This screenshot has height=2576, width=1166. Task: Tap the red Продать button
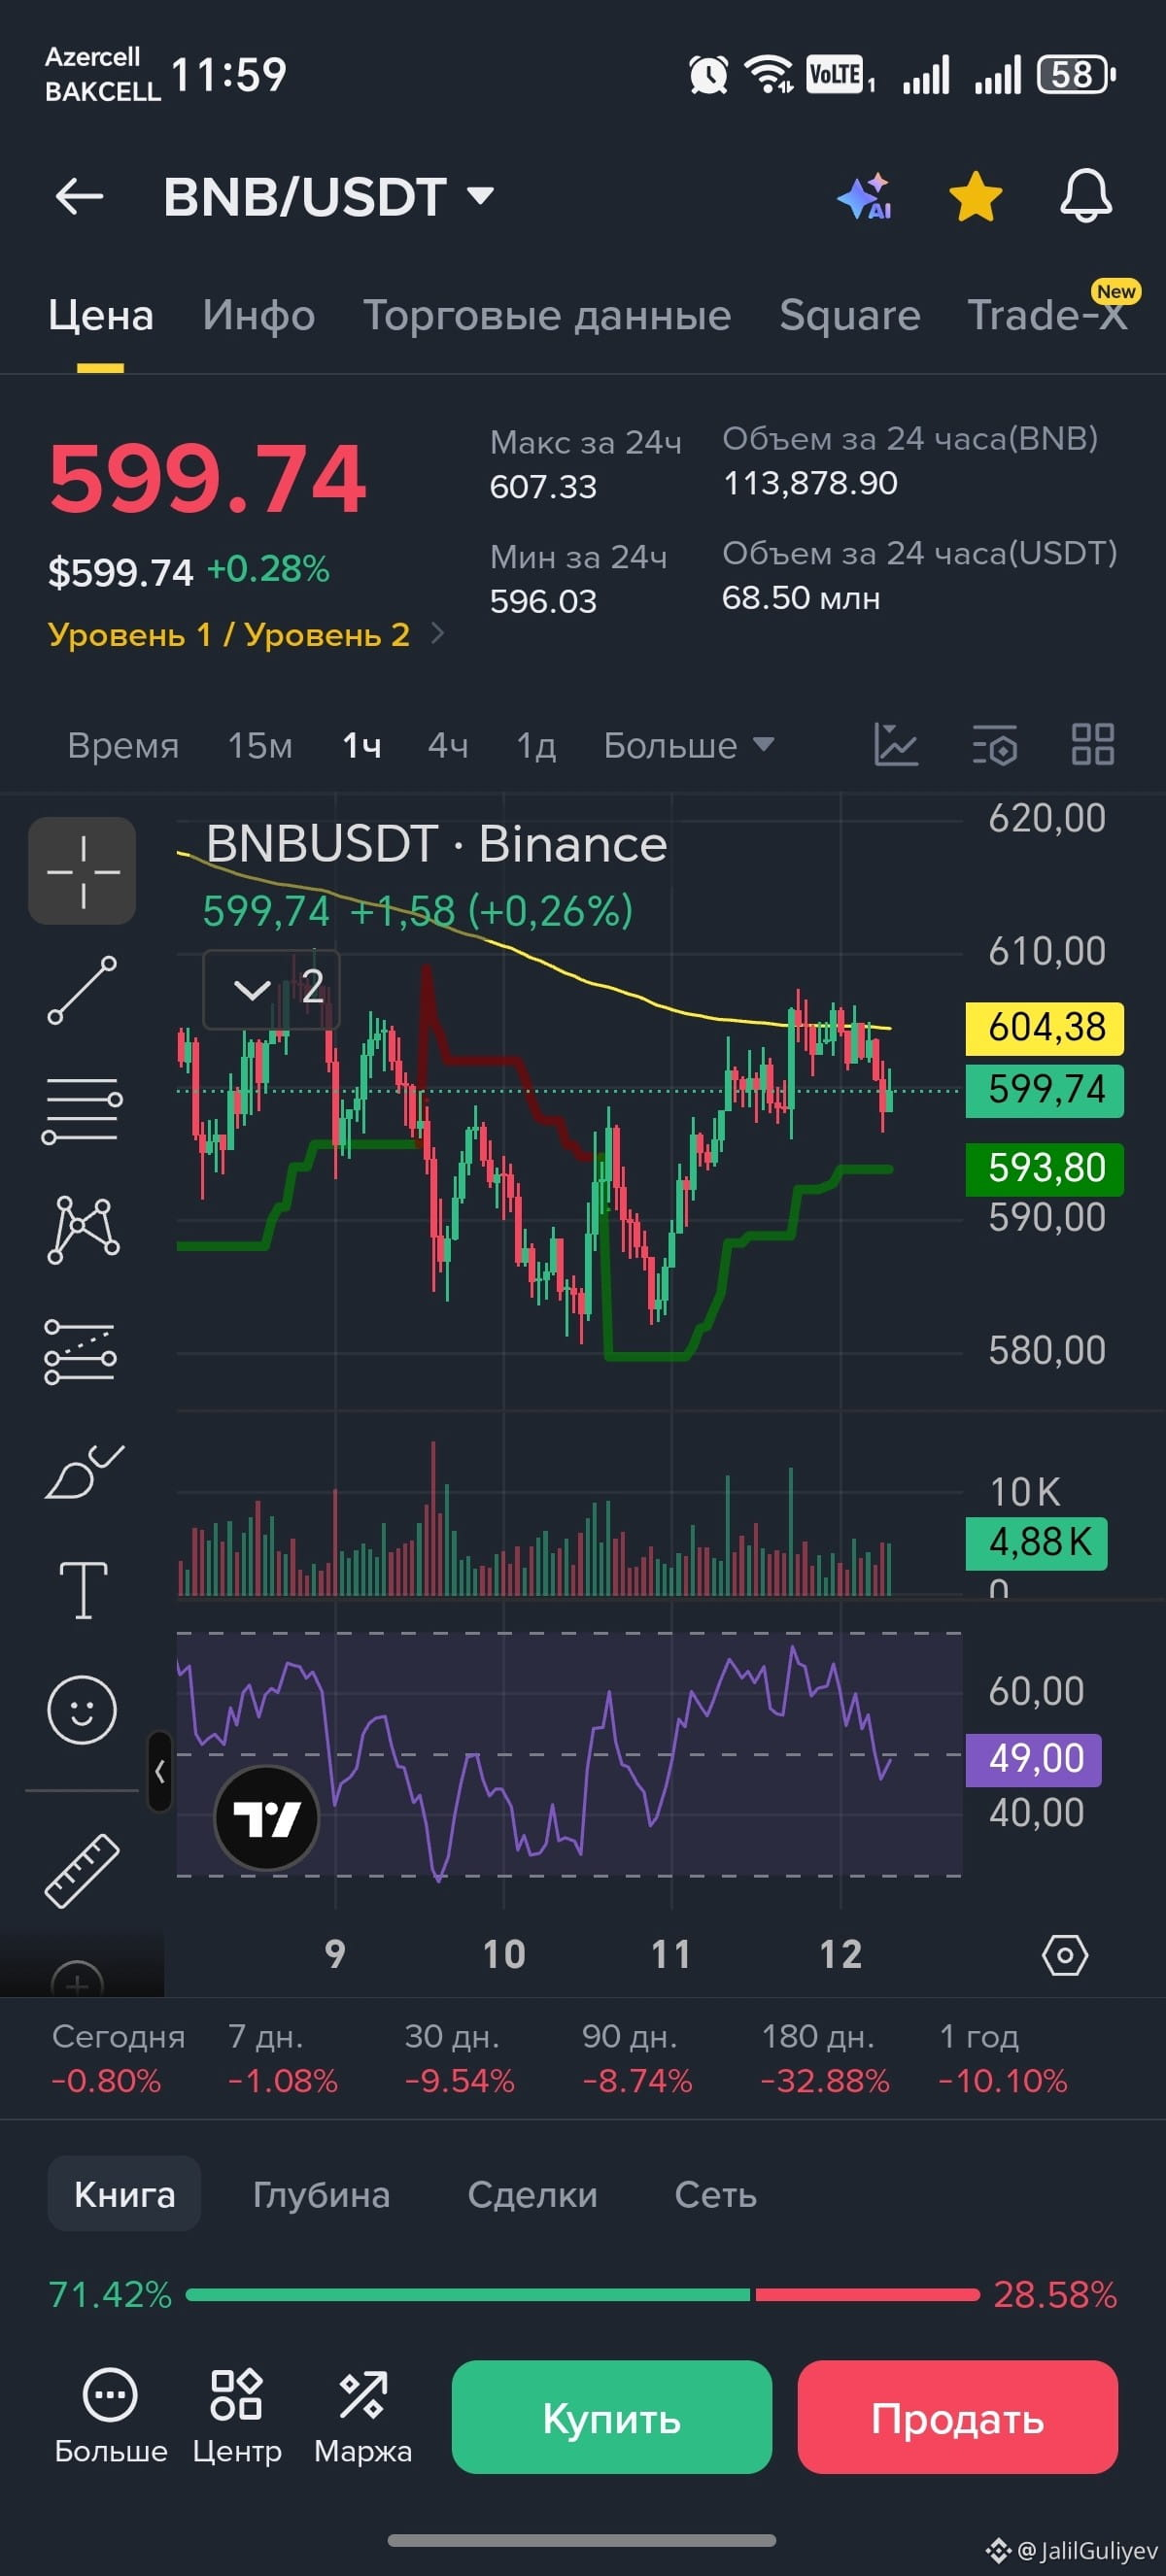[x=957, y=2418]
